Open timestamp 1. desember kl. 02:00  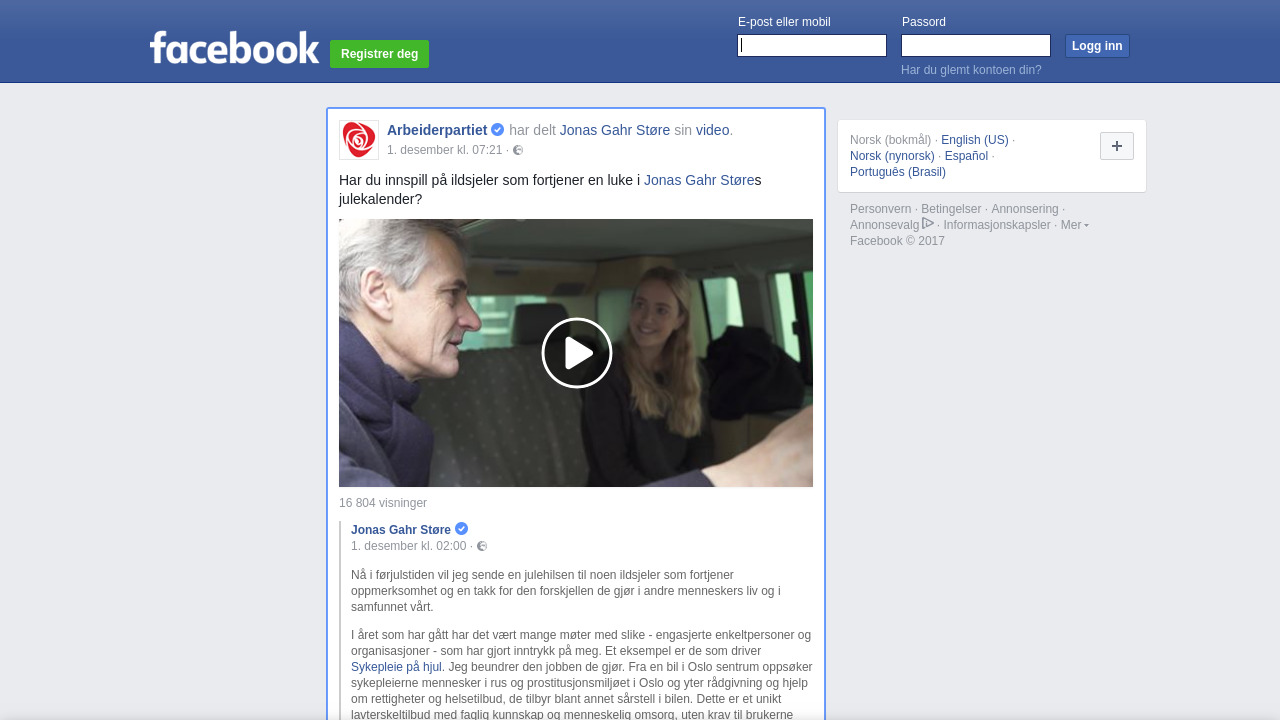pos(409,546)
